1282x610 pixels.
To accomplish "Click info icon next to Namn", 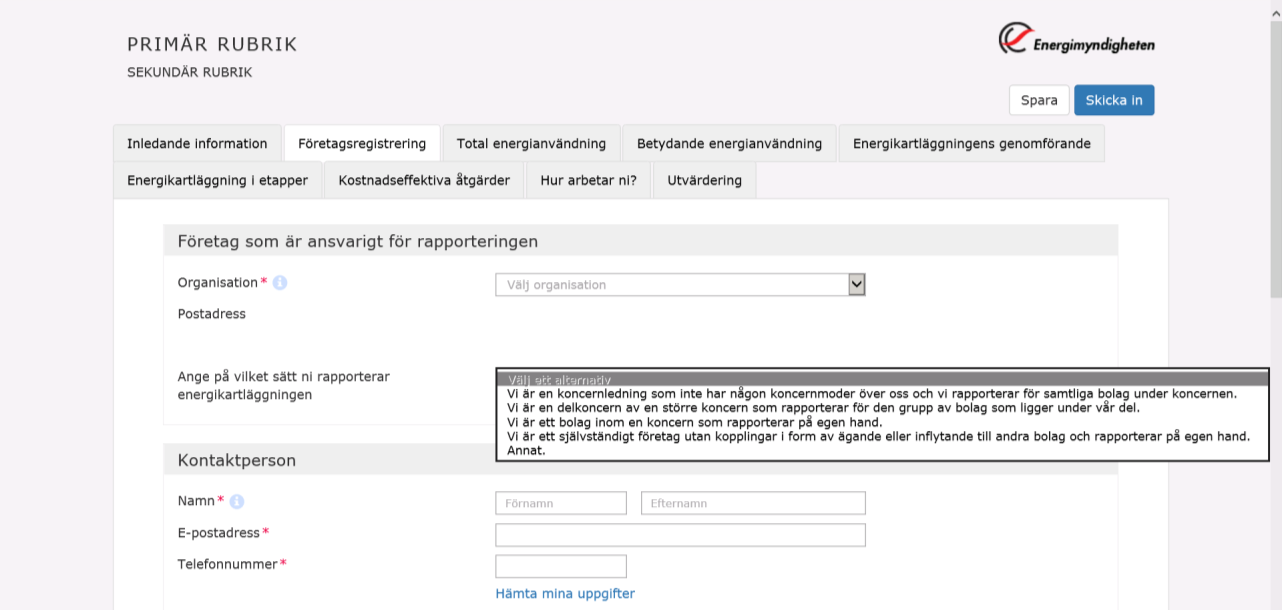I will [x=237, y=501].
